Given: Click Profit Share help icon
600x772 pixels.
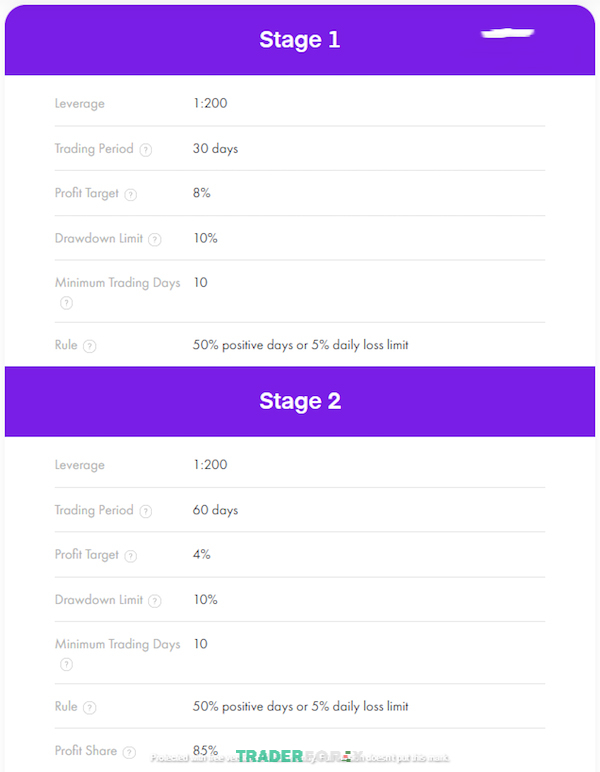Looking at the screenshot, I should point(129,752).
